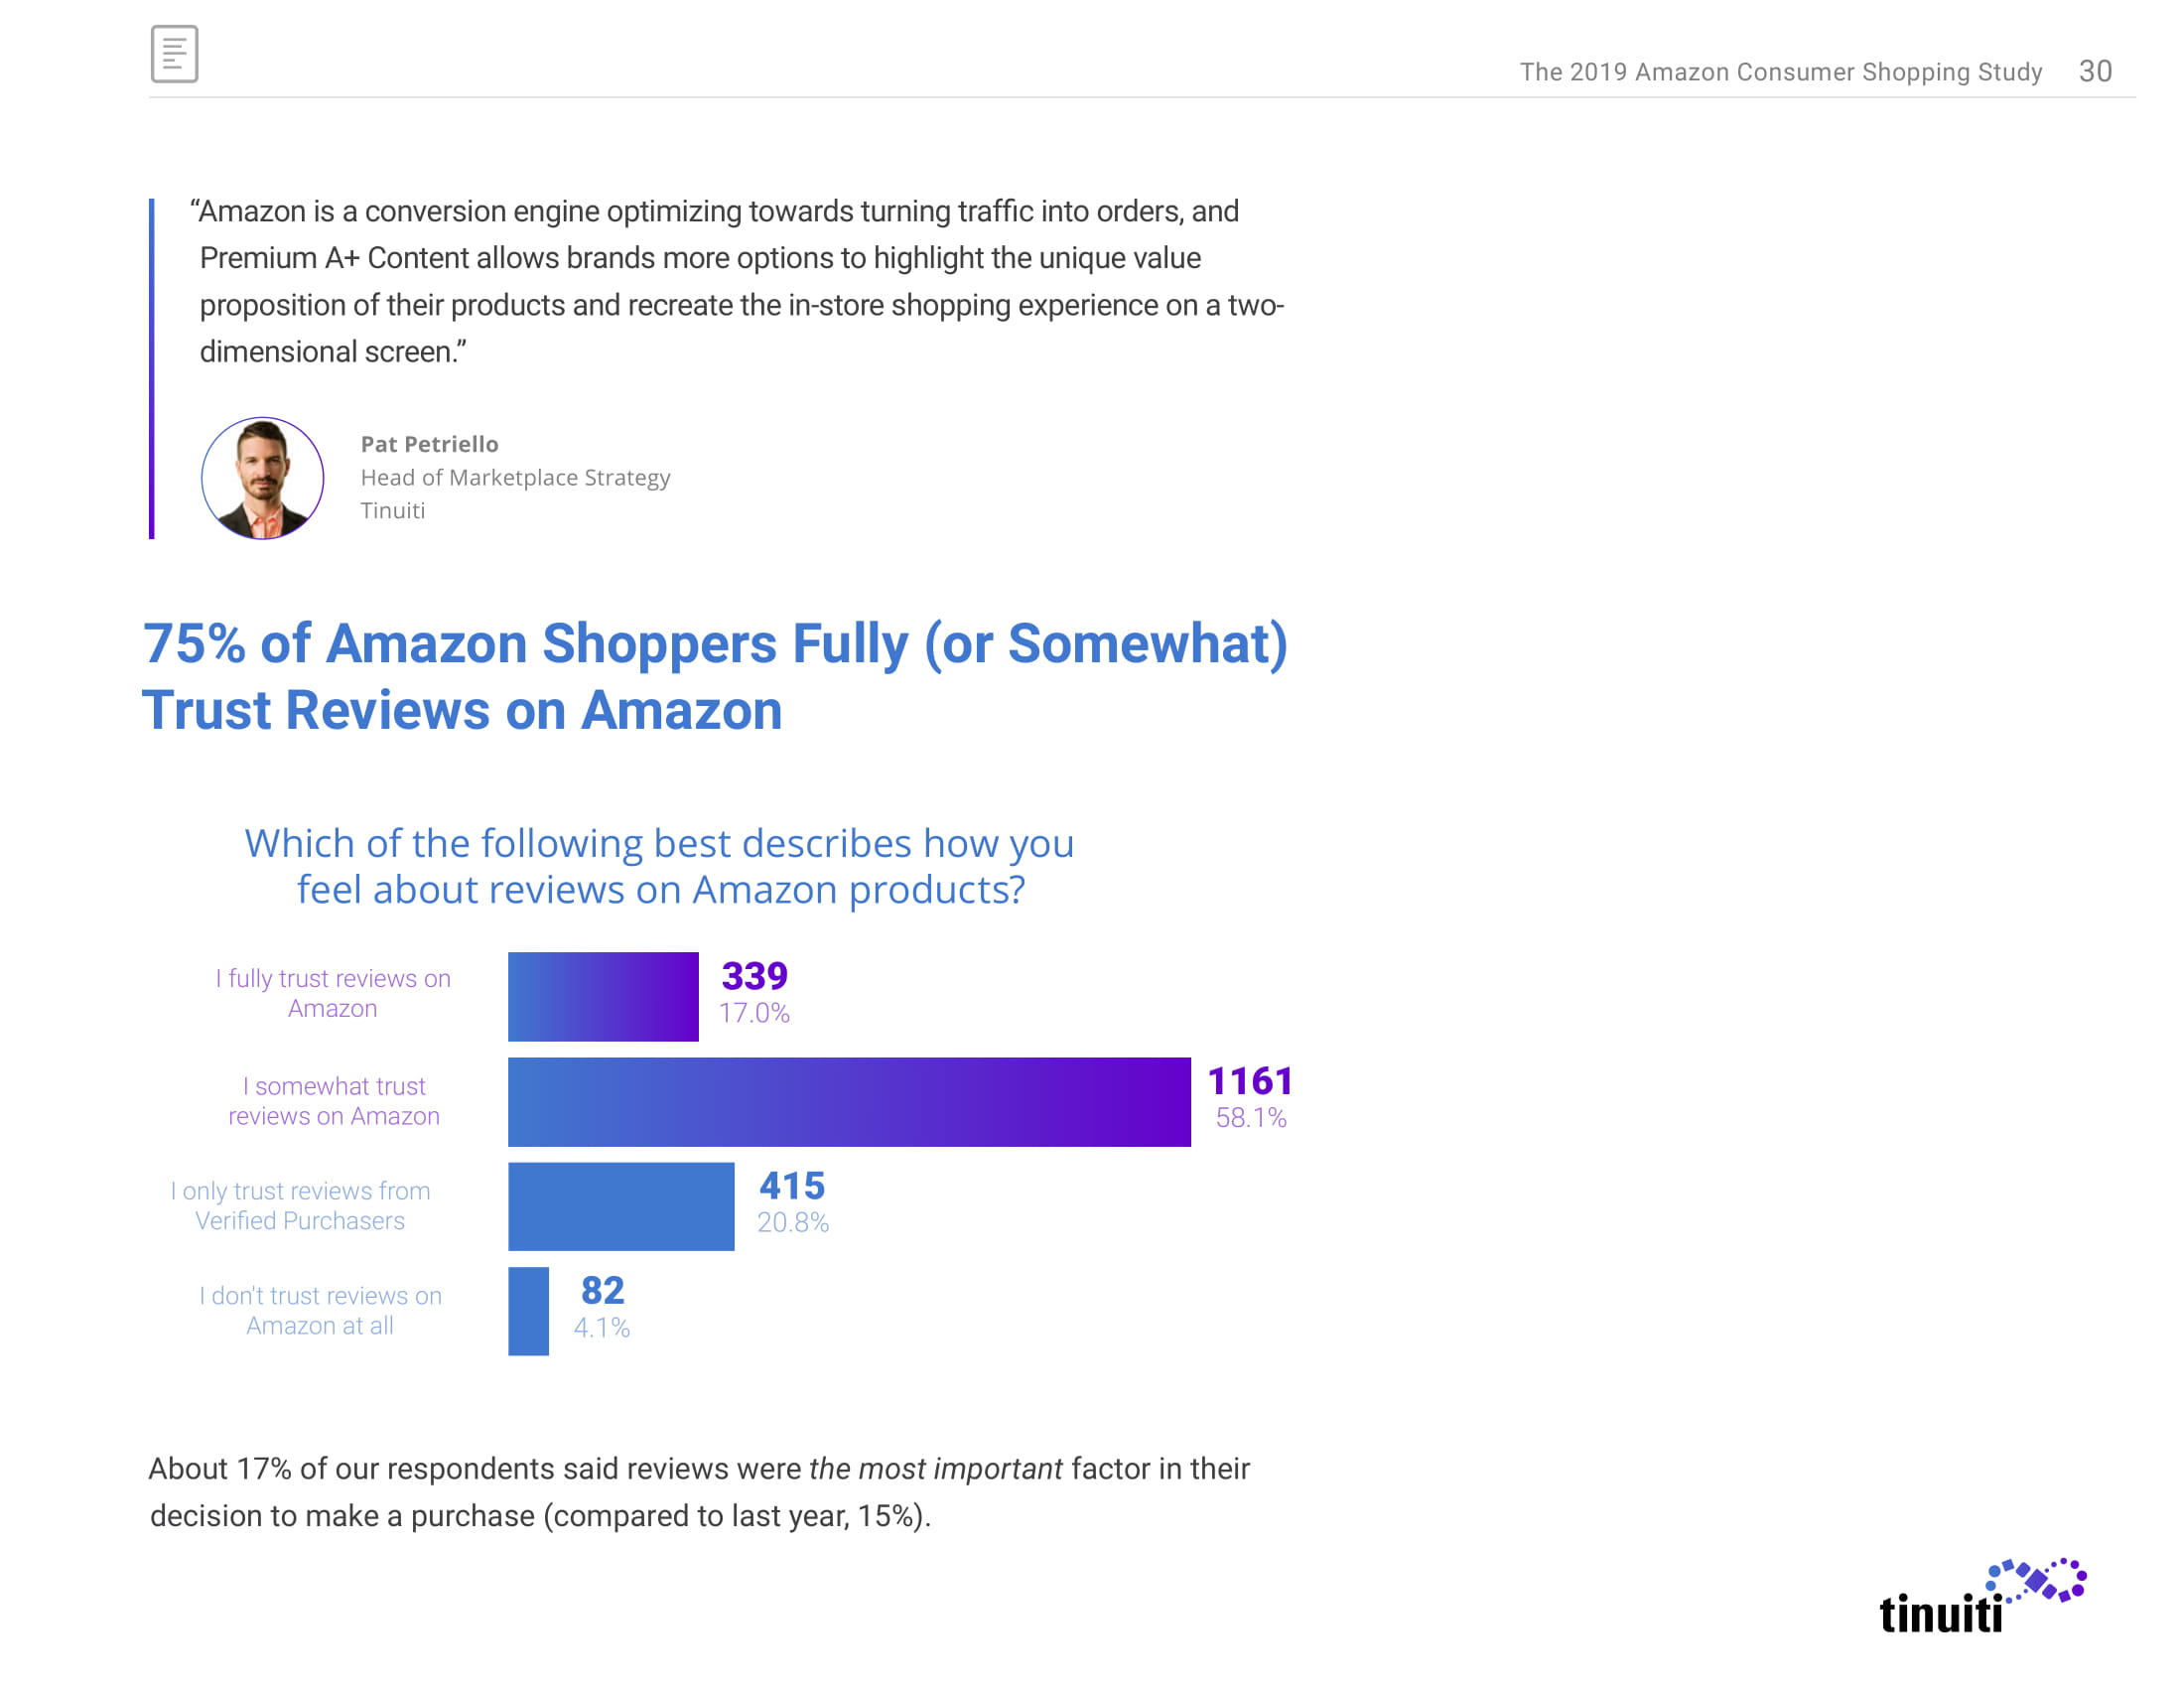Click the name 'Pat Petriello'
This screenshot has width=2184, height=1688.
pos(429,444)
